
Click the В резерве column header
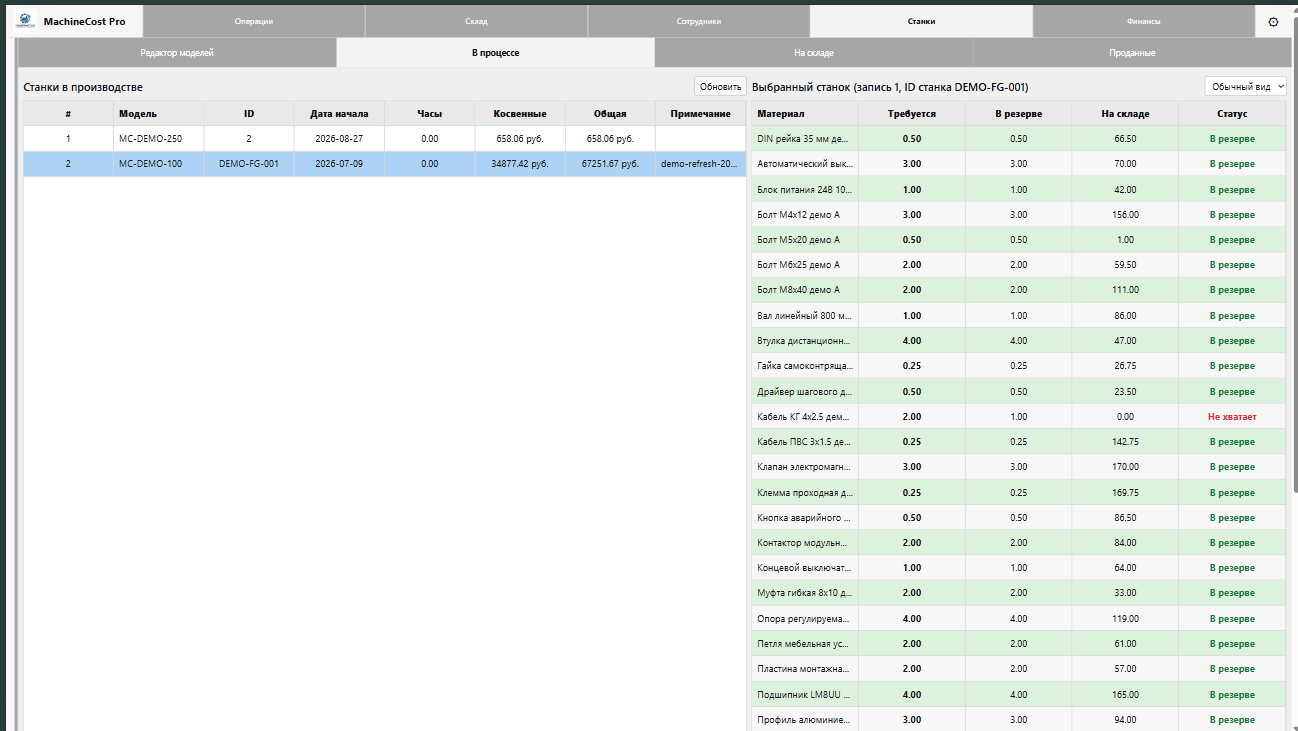[x=1018, y=113]
